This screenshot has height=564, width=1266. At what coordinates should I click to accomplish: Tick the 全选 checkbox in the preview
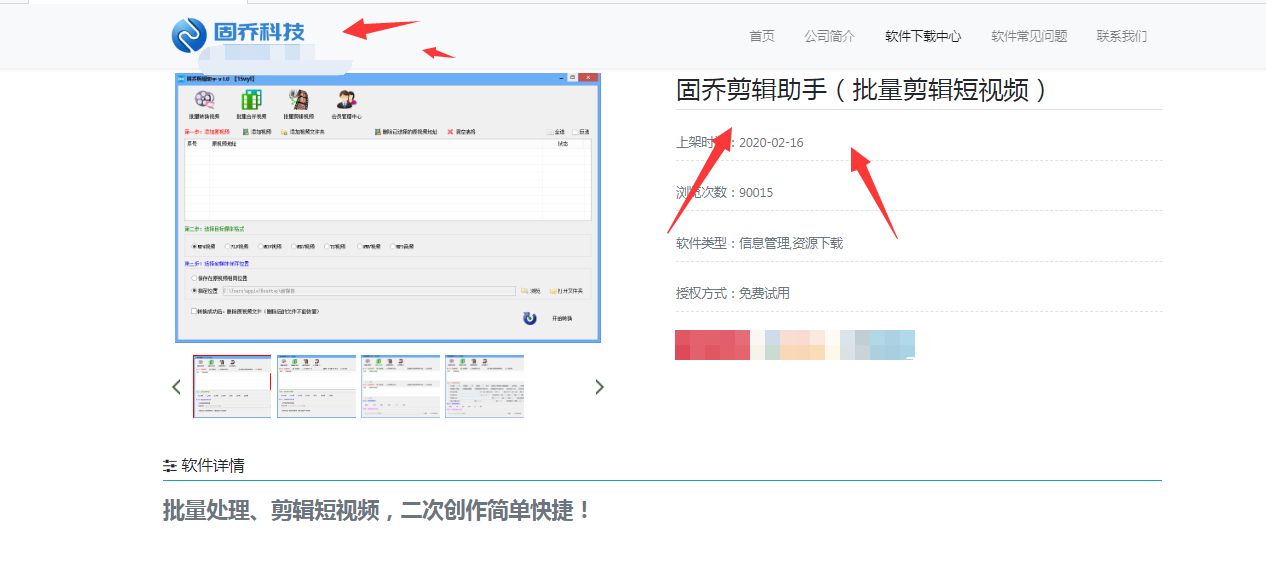(x=550, y=132)
